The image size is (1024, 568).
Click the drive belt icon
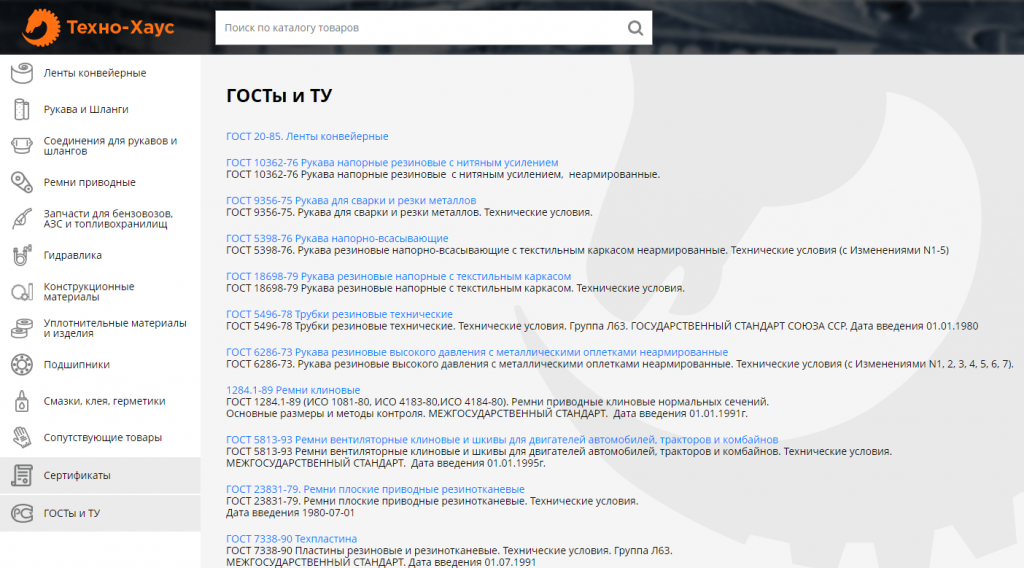click(22, 182)
